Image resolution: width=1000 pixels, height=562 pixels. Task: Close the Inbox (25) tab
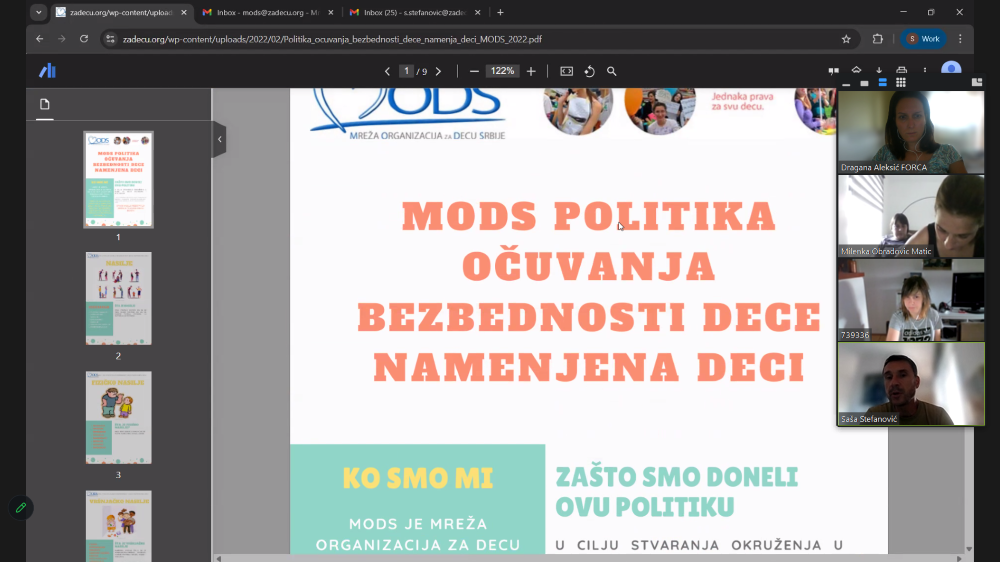coord(478,12)
